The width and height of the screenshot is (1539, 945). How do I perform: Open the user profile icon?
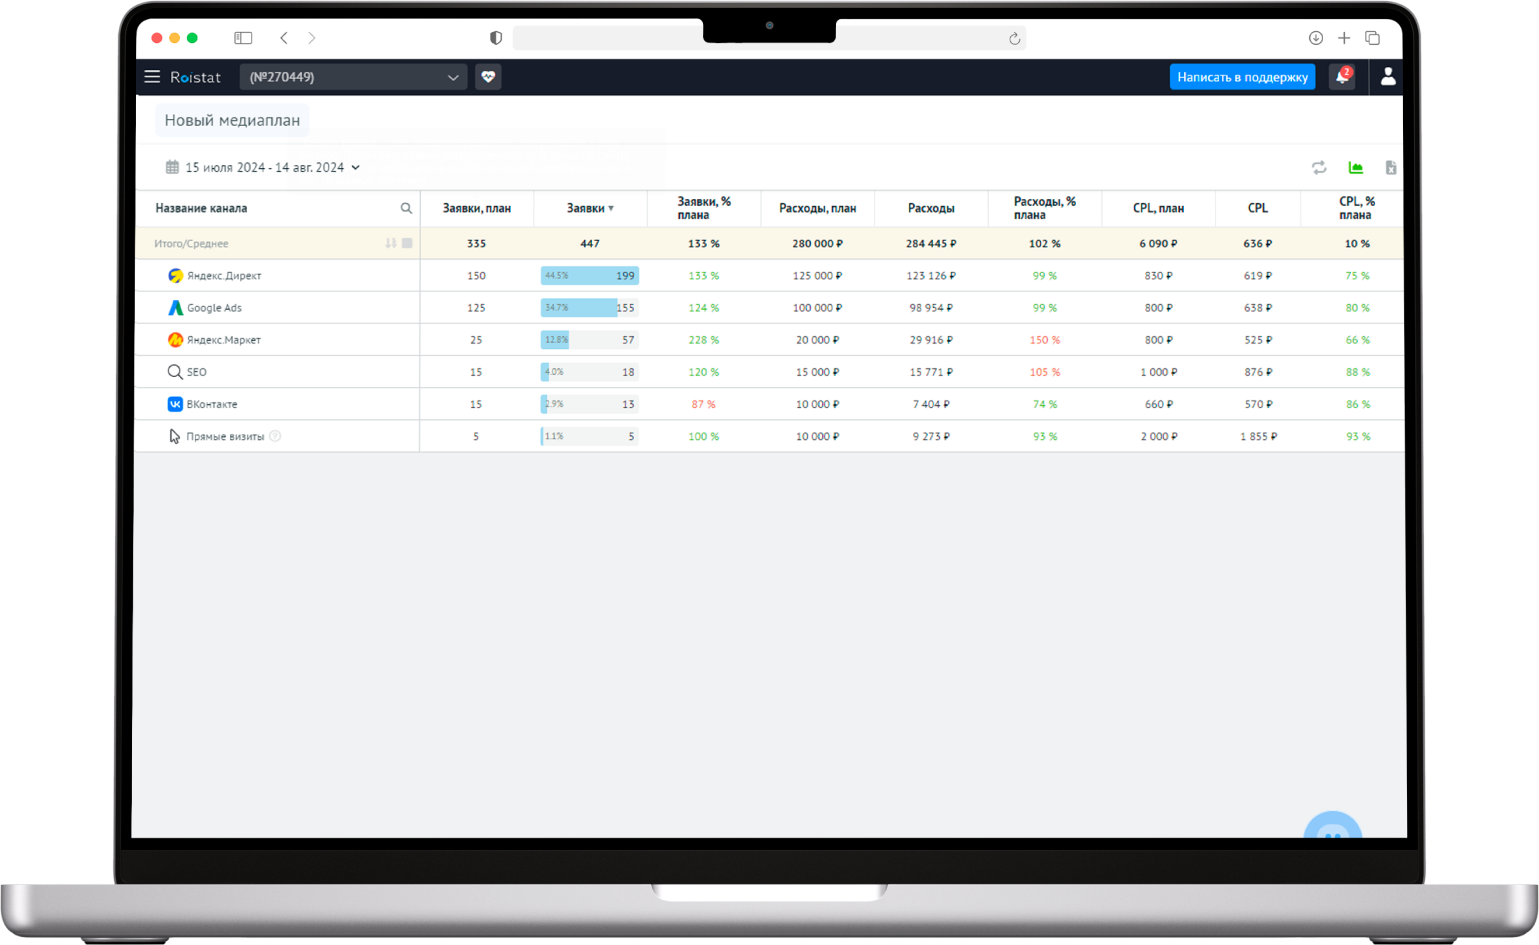[1388, 77]
